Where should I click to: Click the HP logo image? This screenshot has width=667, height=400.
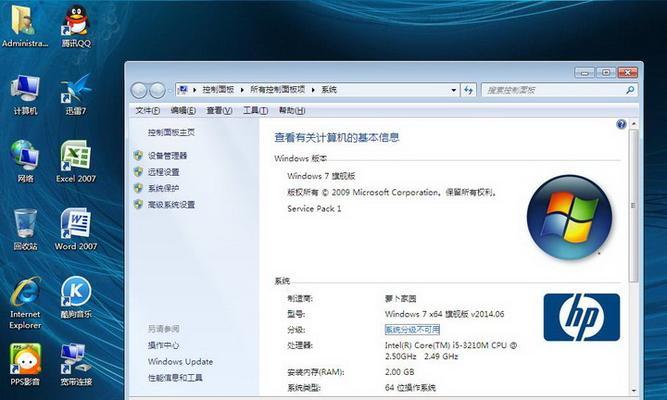(x=581, y=317)
